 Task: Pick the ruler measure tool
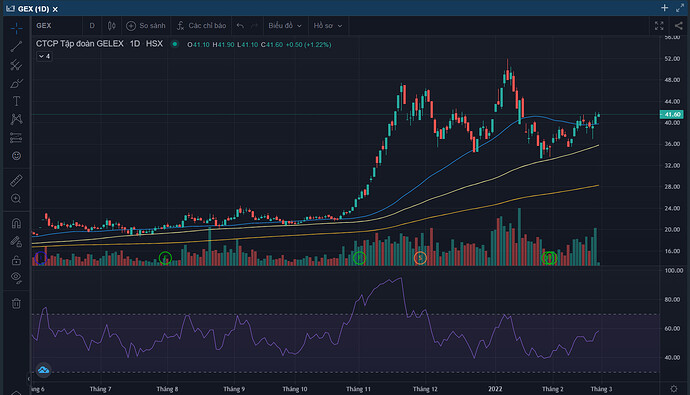tap(16, 180)
